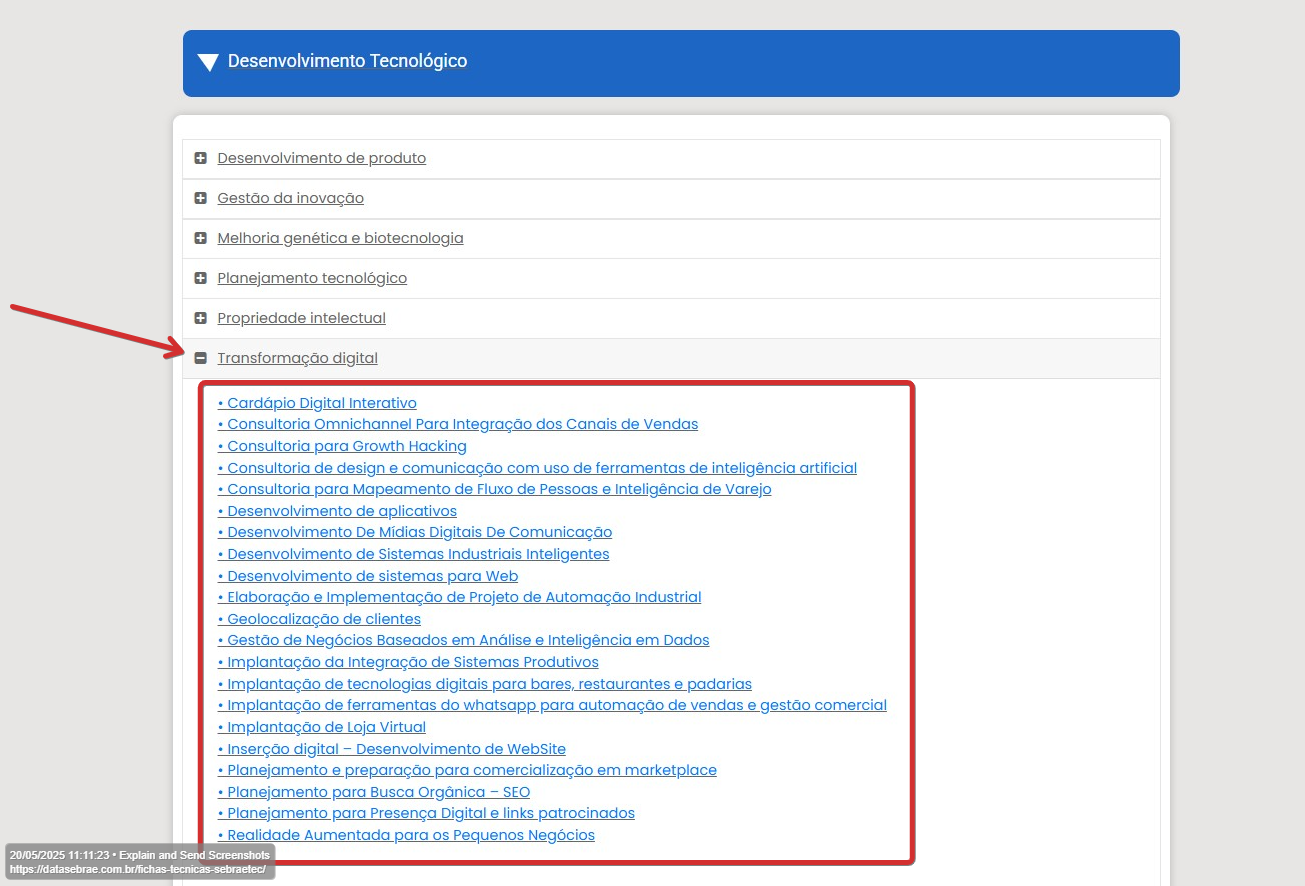This screenshot has width=1305, height=886.
Task: Expand Propriedade intelectual using plus icon
Action: 201,318
